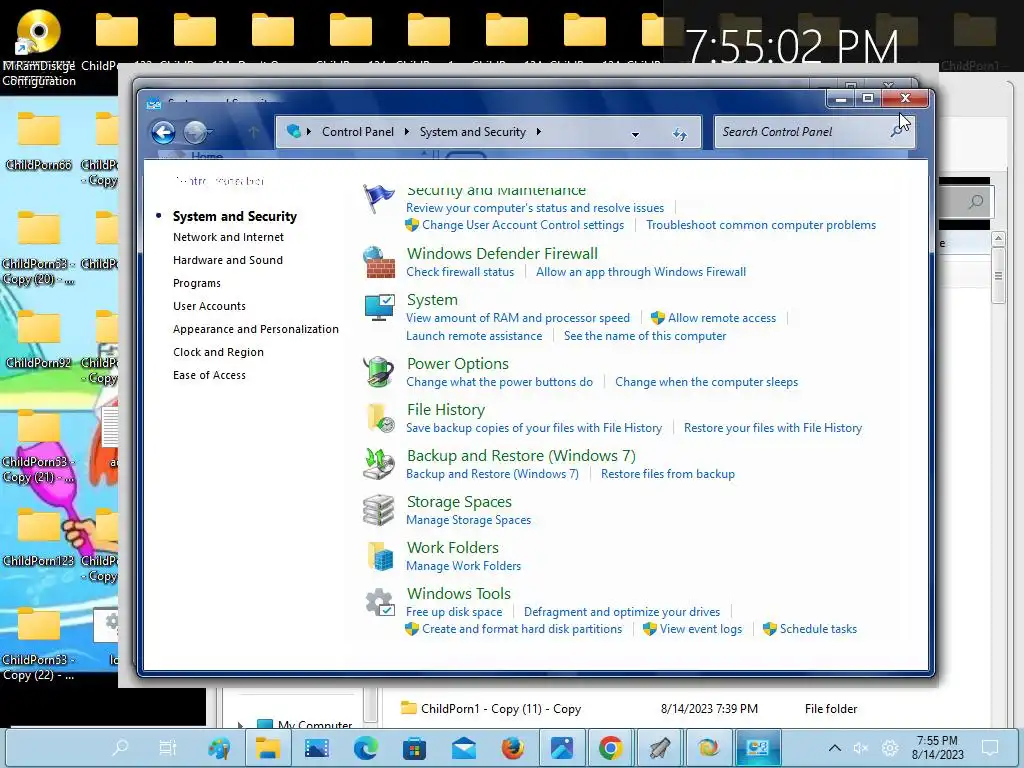Viewport: 1024px width, 768px height.
Task: Launch Firefox from the taskbar
Action: 513,748
